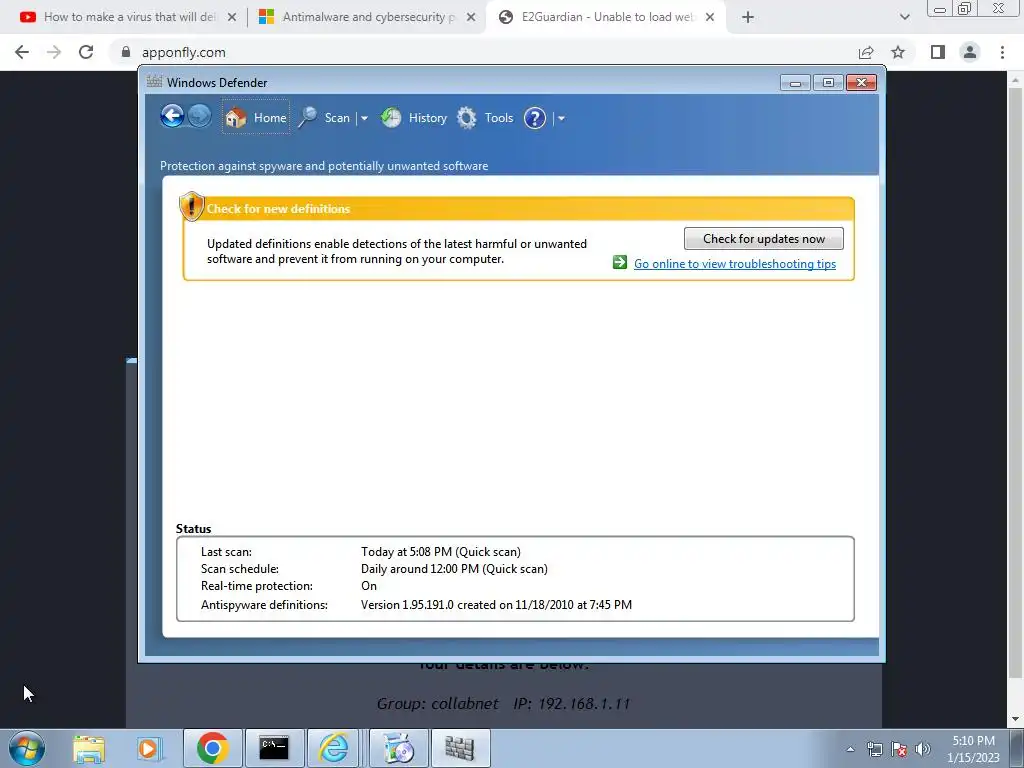This screenshot has width=1024, height=768.
Task: Maximize the Windows Defender window
Action: [828, 82]
